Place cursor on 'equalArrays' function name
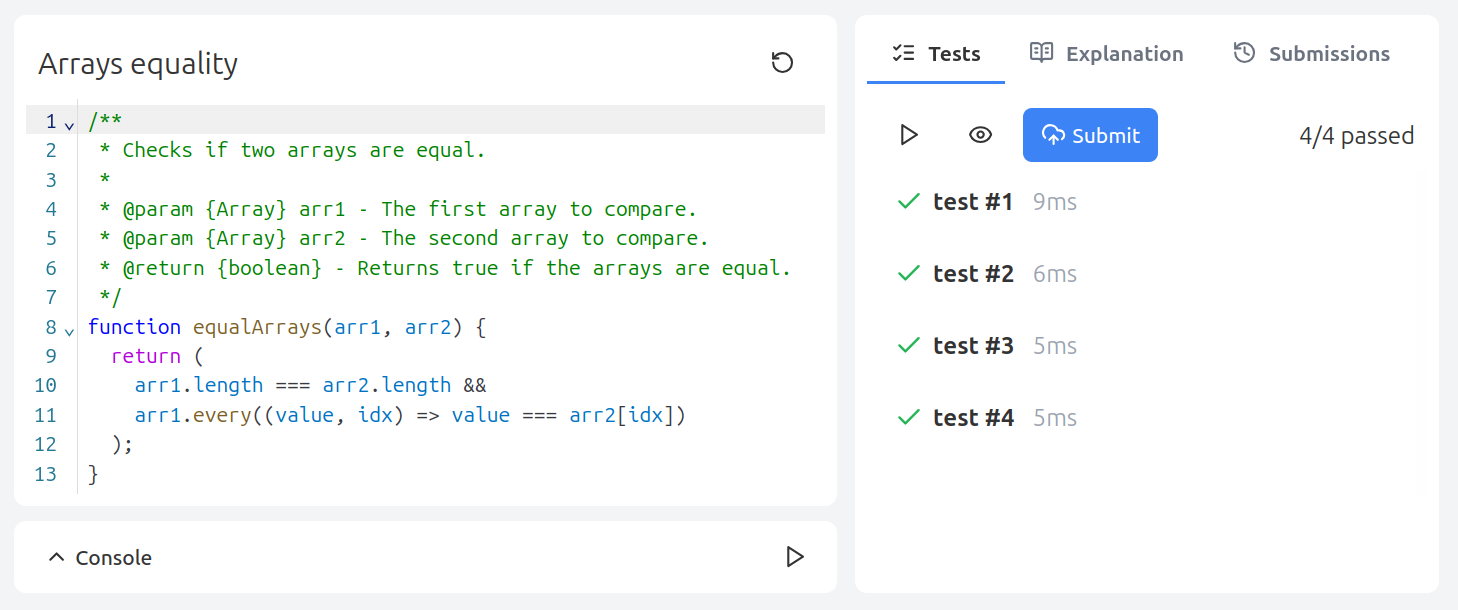This screenshot has width=1458, height=610. 258,327
